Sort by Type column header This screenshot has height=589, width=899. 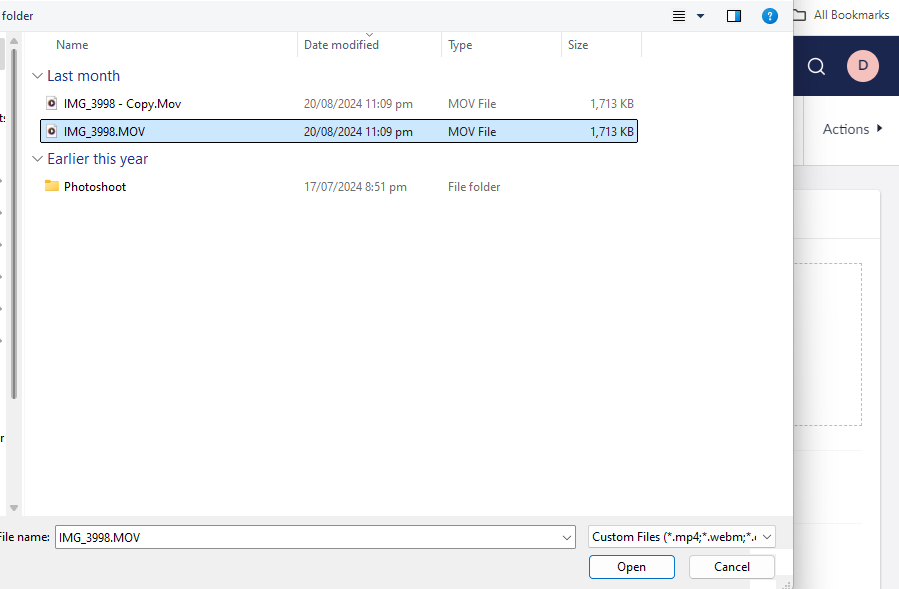(x=460, y=45)
